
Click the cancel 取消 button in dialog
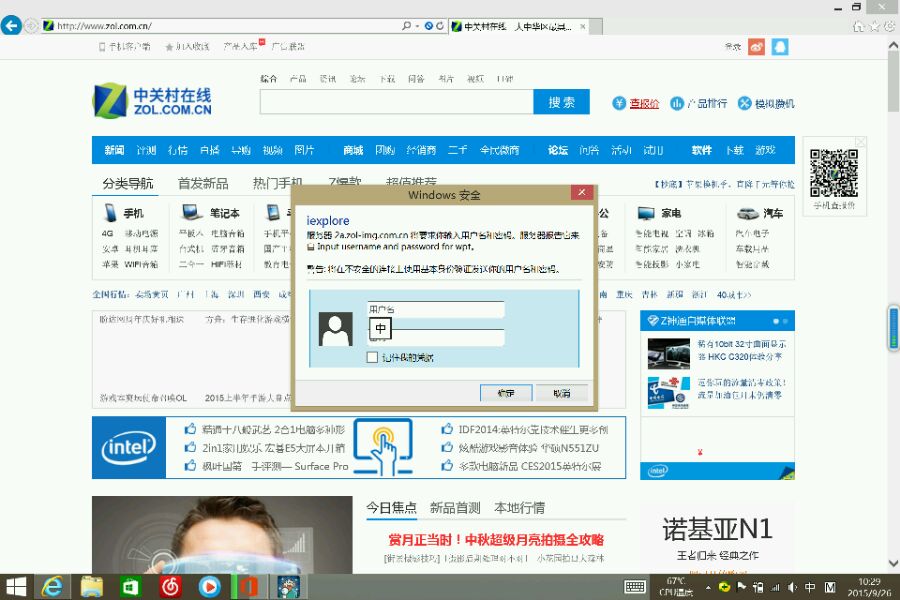tap(562, 393)
